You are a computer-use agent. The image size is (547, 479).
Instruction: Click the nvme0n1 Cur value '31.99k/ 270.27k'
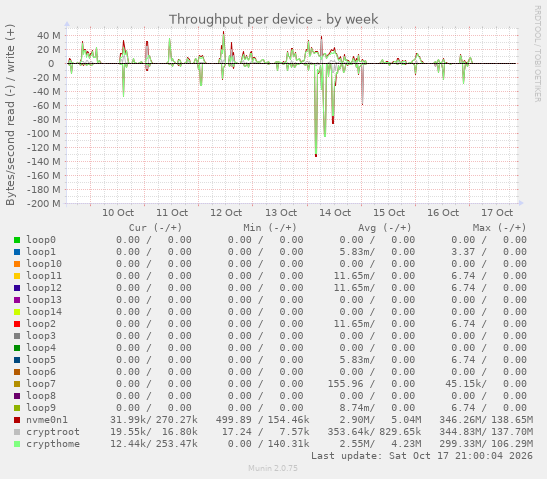[154, 420]
